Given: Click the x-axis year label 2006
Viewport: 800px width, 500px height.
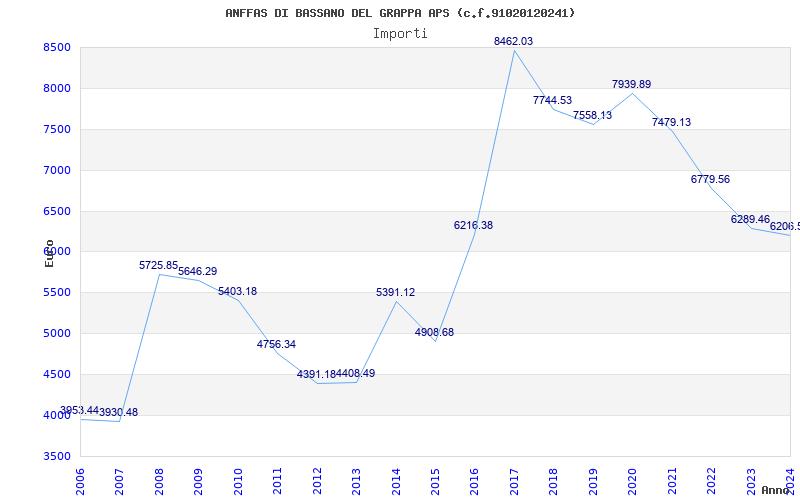Looking at the screenshot, I should (x=80, y=481).
